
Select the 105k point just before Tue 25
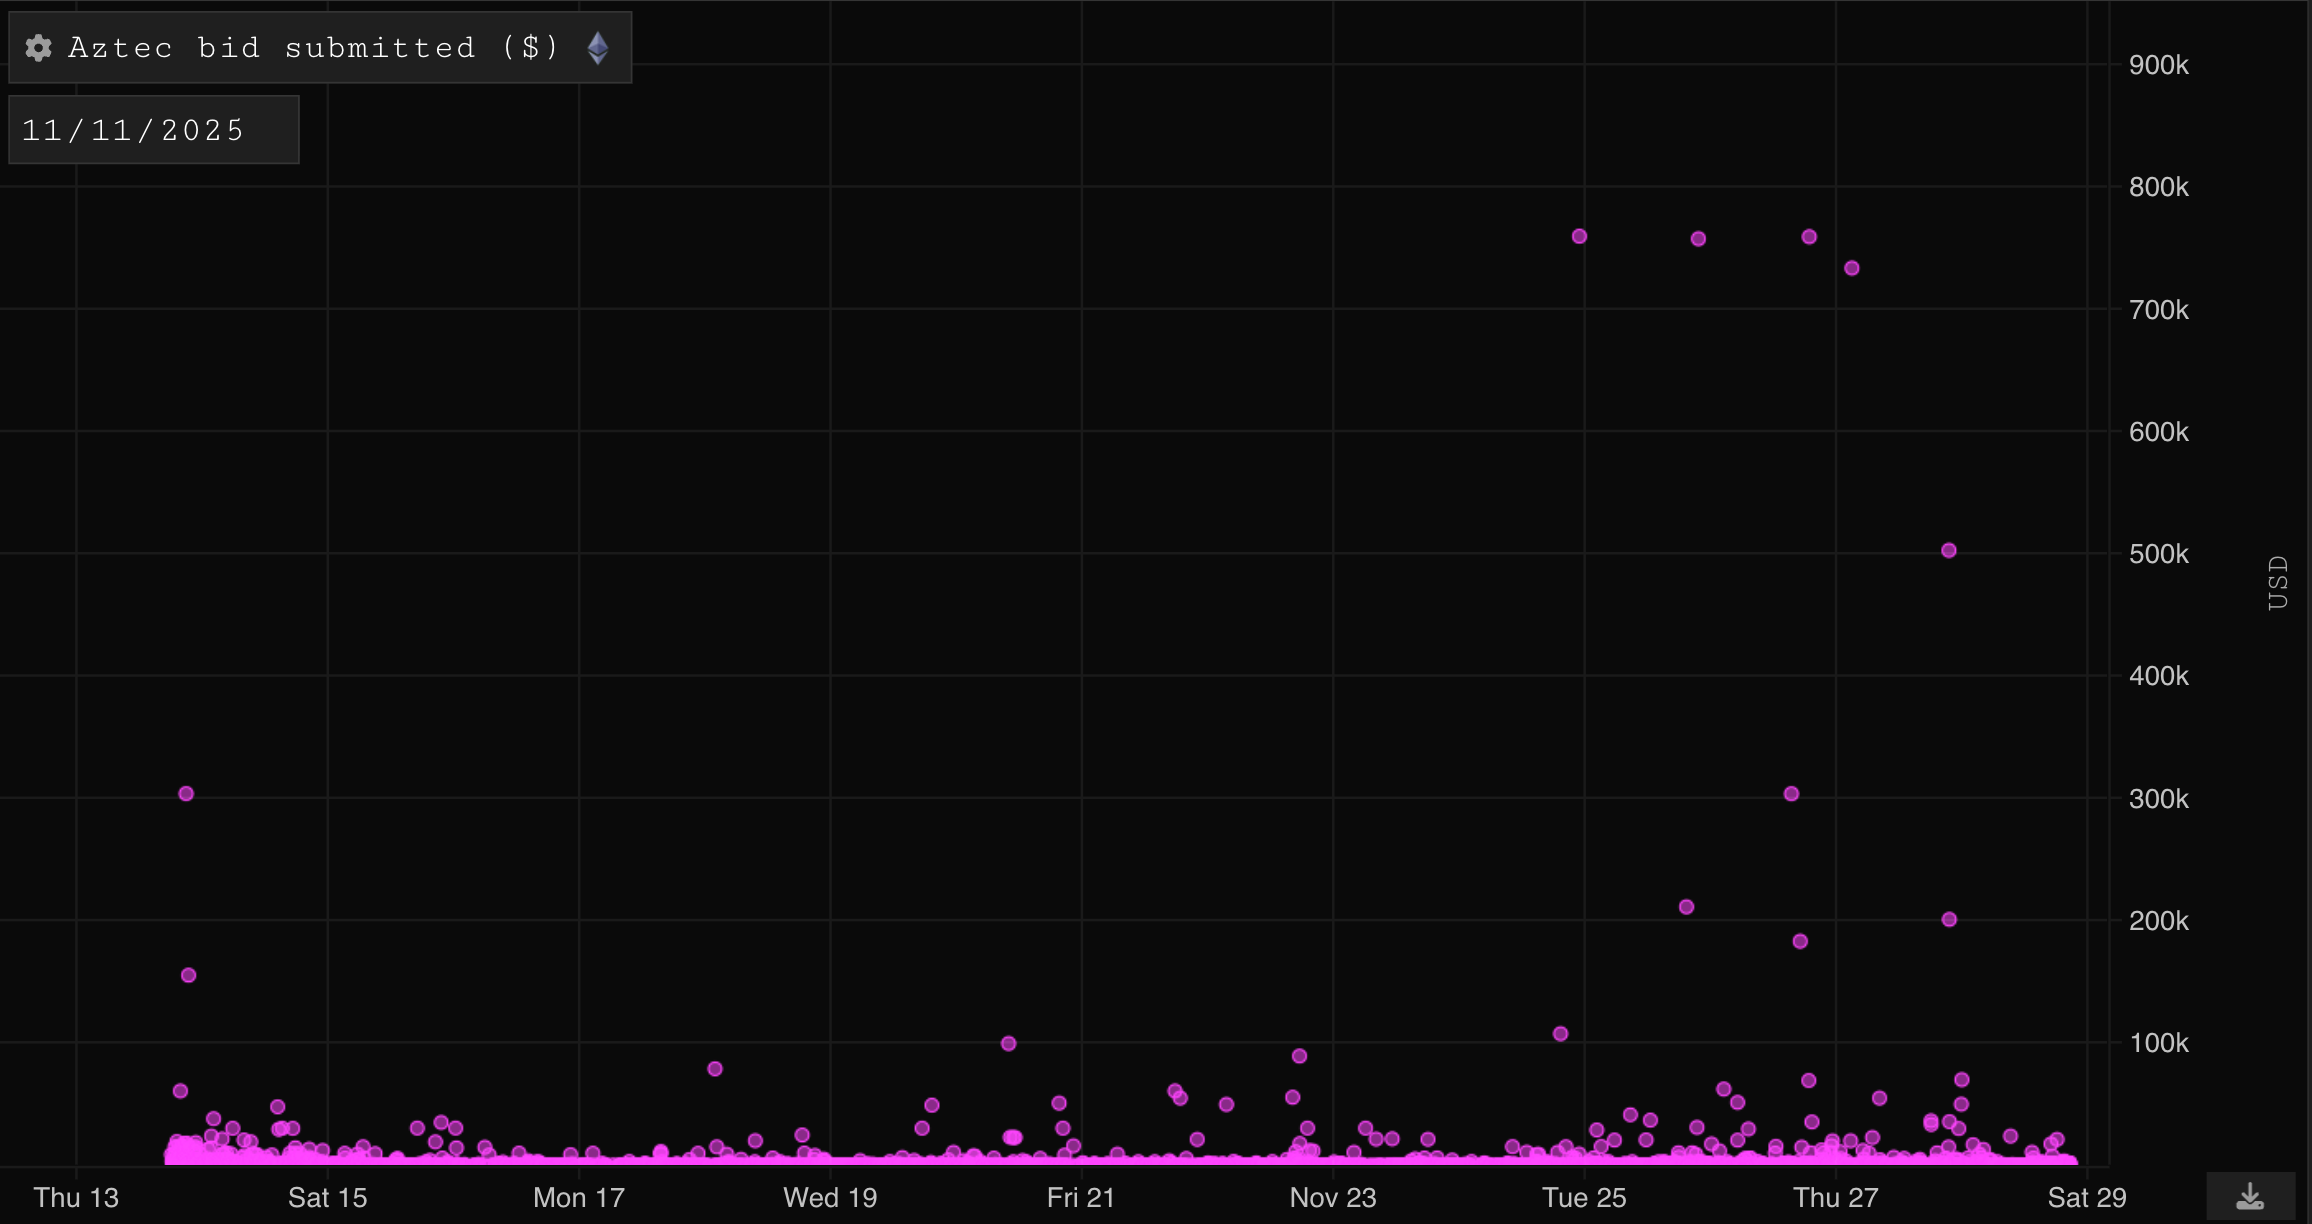[x=1560, y=1034]
